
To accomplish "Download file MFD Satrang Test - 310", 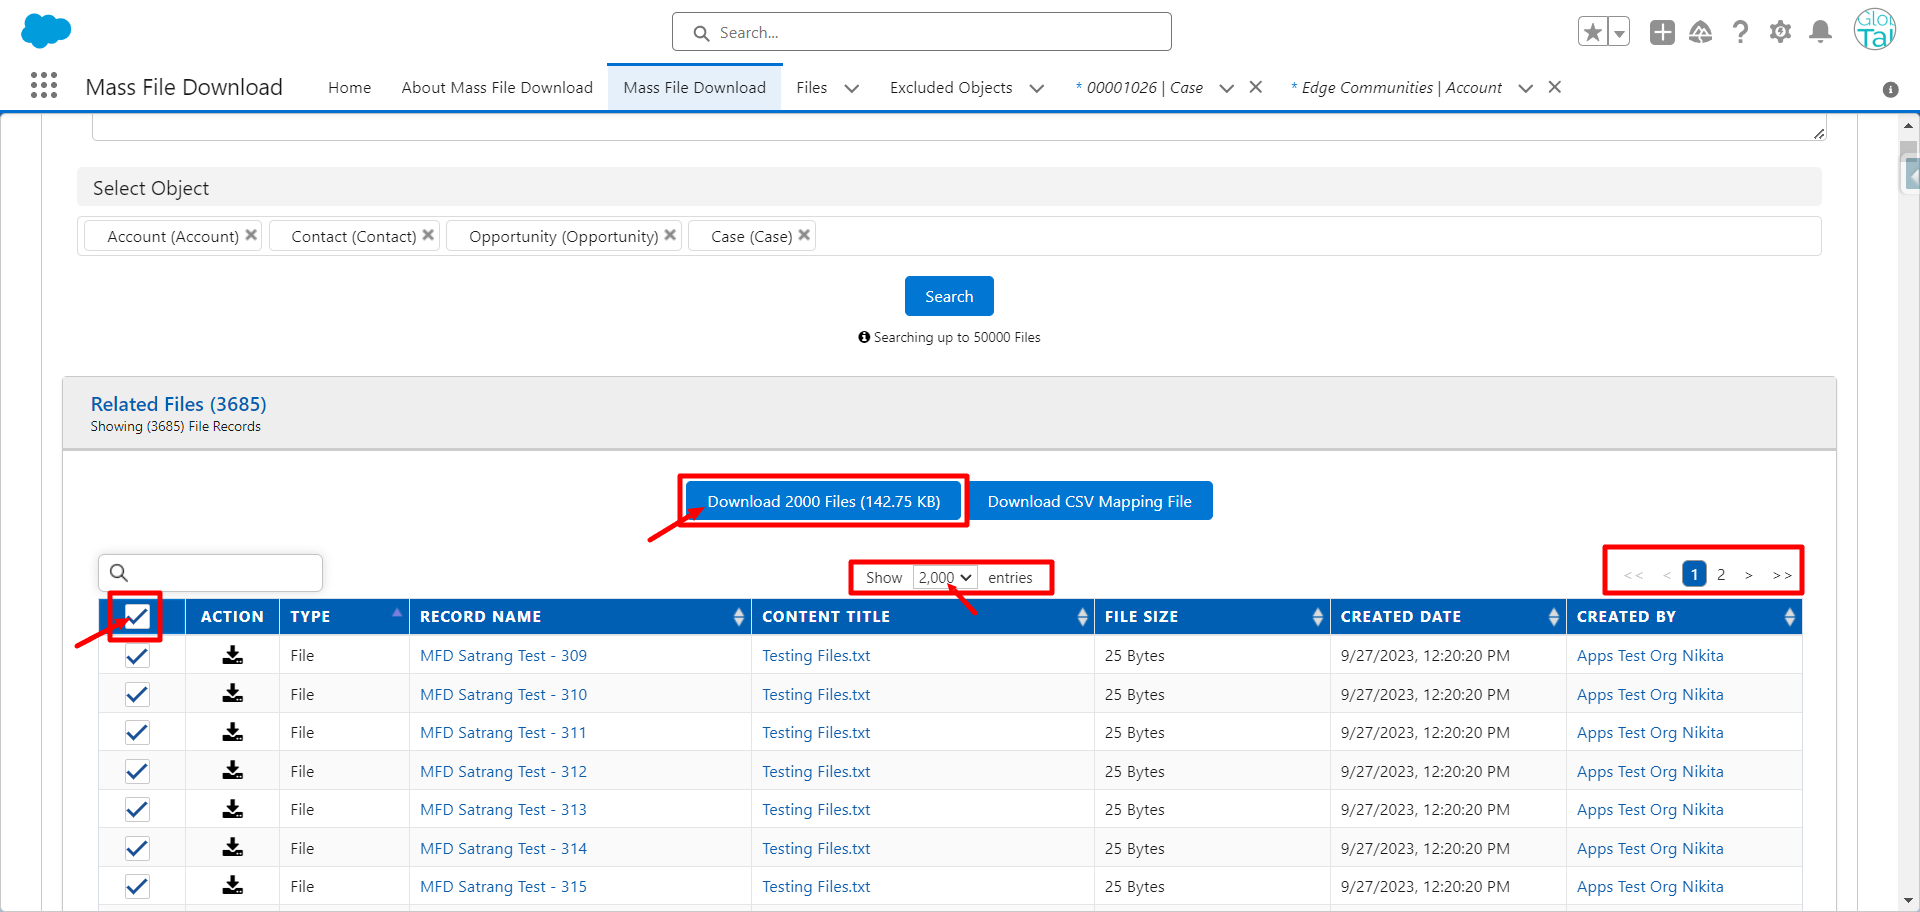I will pyautogui.click(x=233, y=693).
